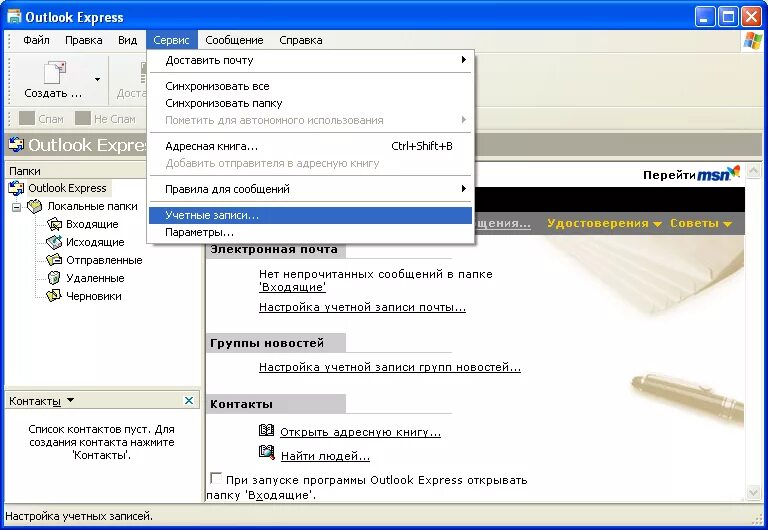Select Отправленные folder label in tree

pos(104,260)
